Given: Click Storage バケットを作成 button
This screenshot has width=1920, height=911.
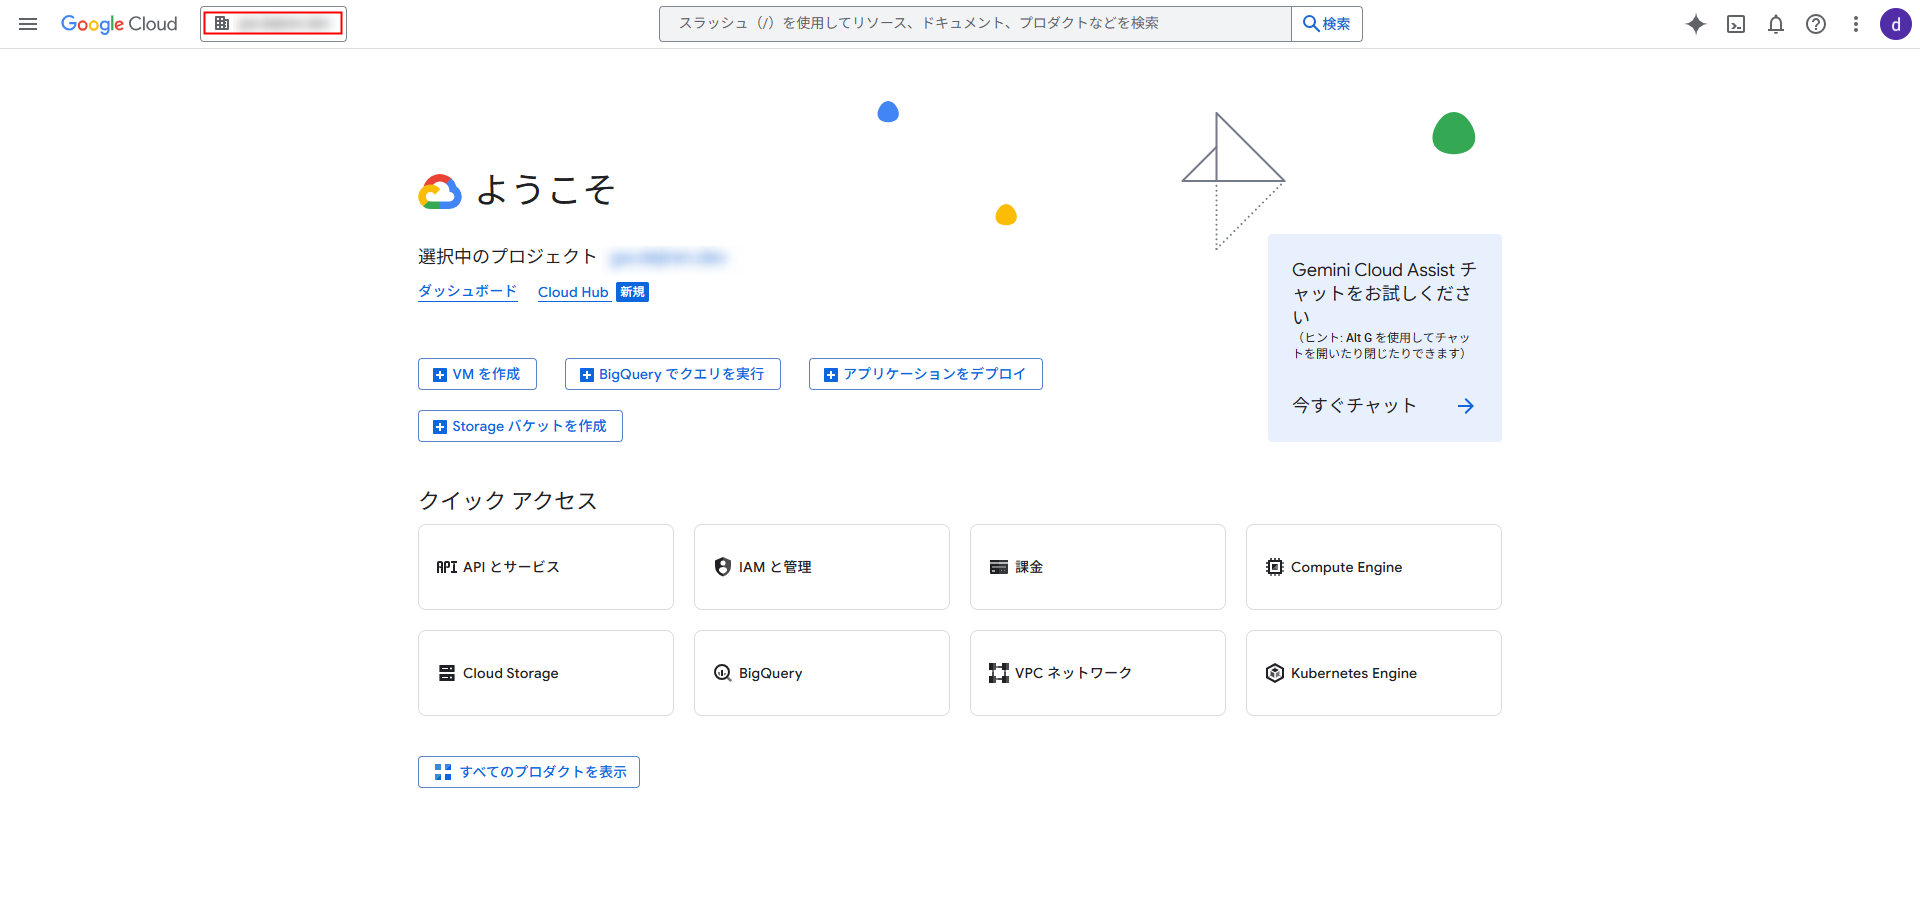Looking at the screenshot, I should [520, 426].
